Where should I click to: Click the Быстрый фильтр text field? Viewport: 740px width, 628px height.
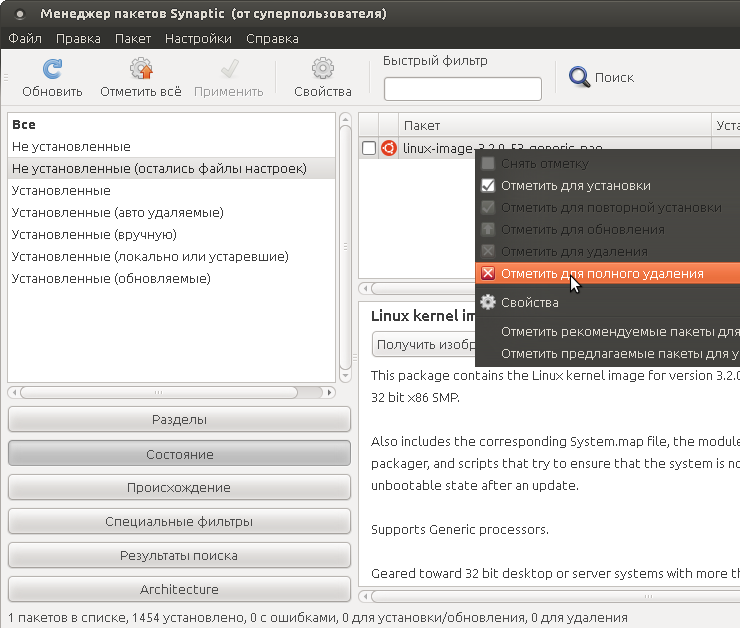pos(462,89)
